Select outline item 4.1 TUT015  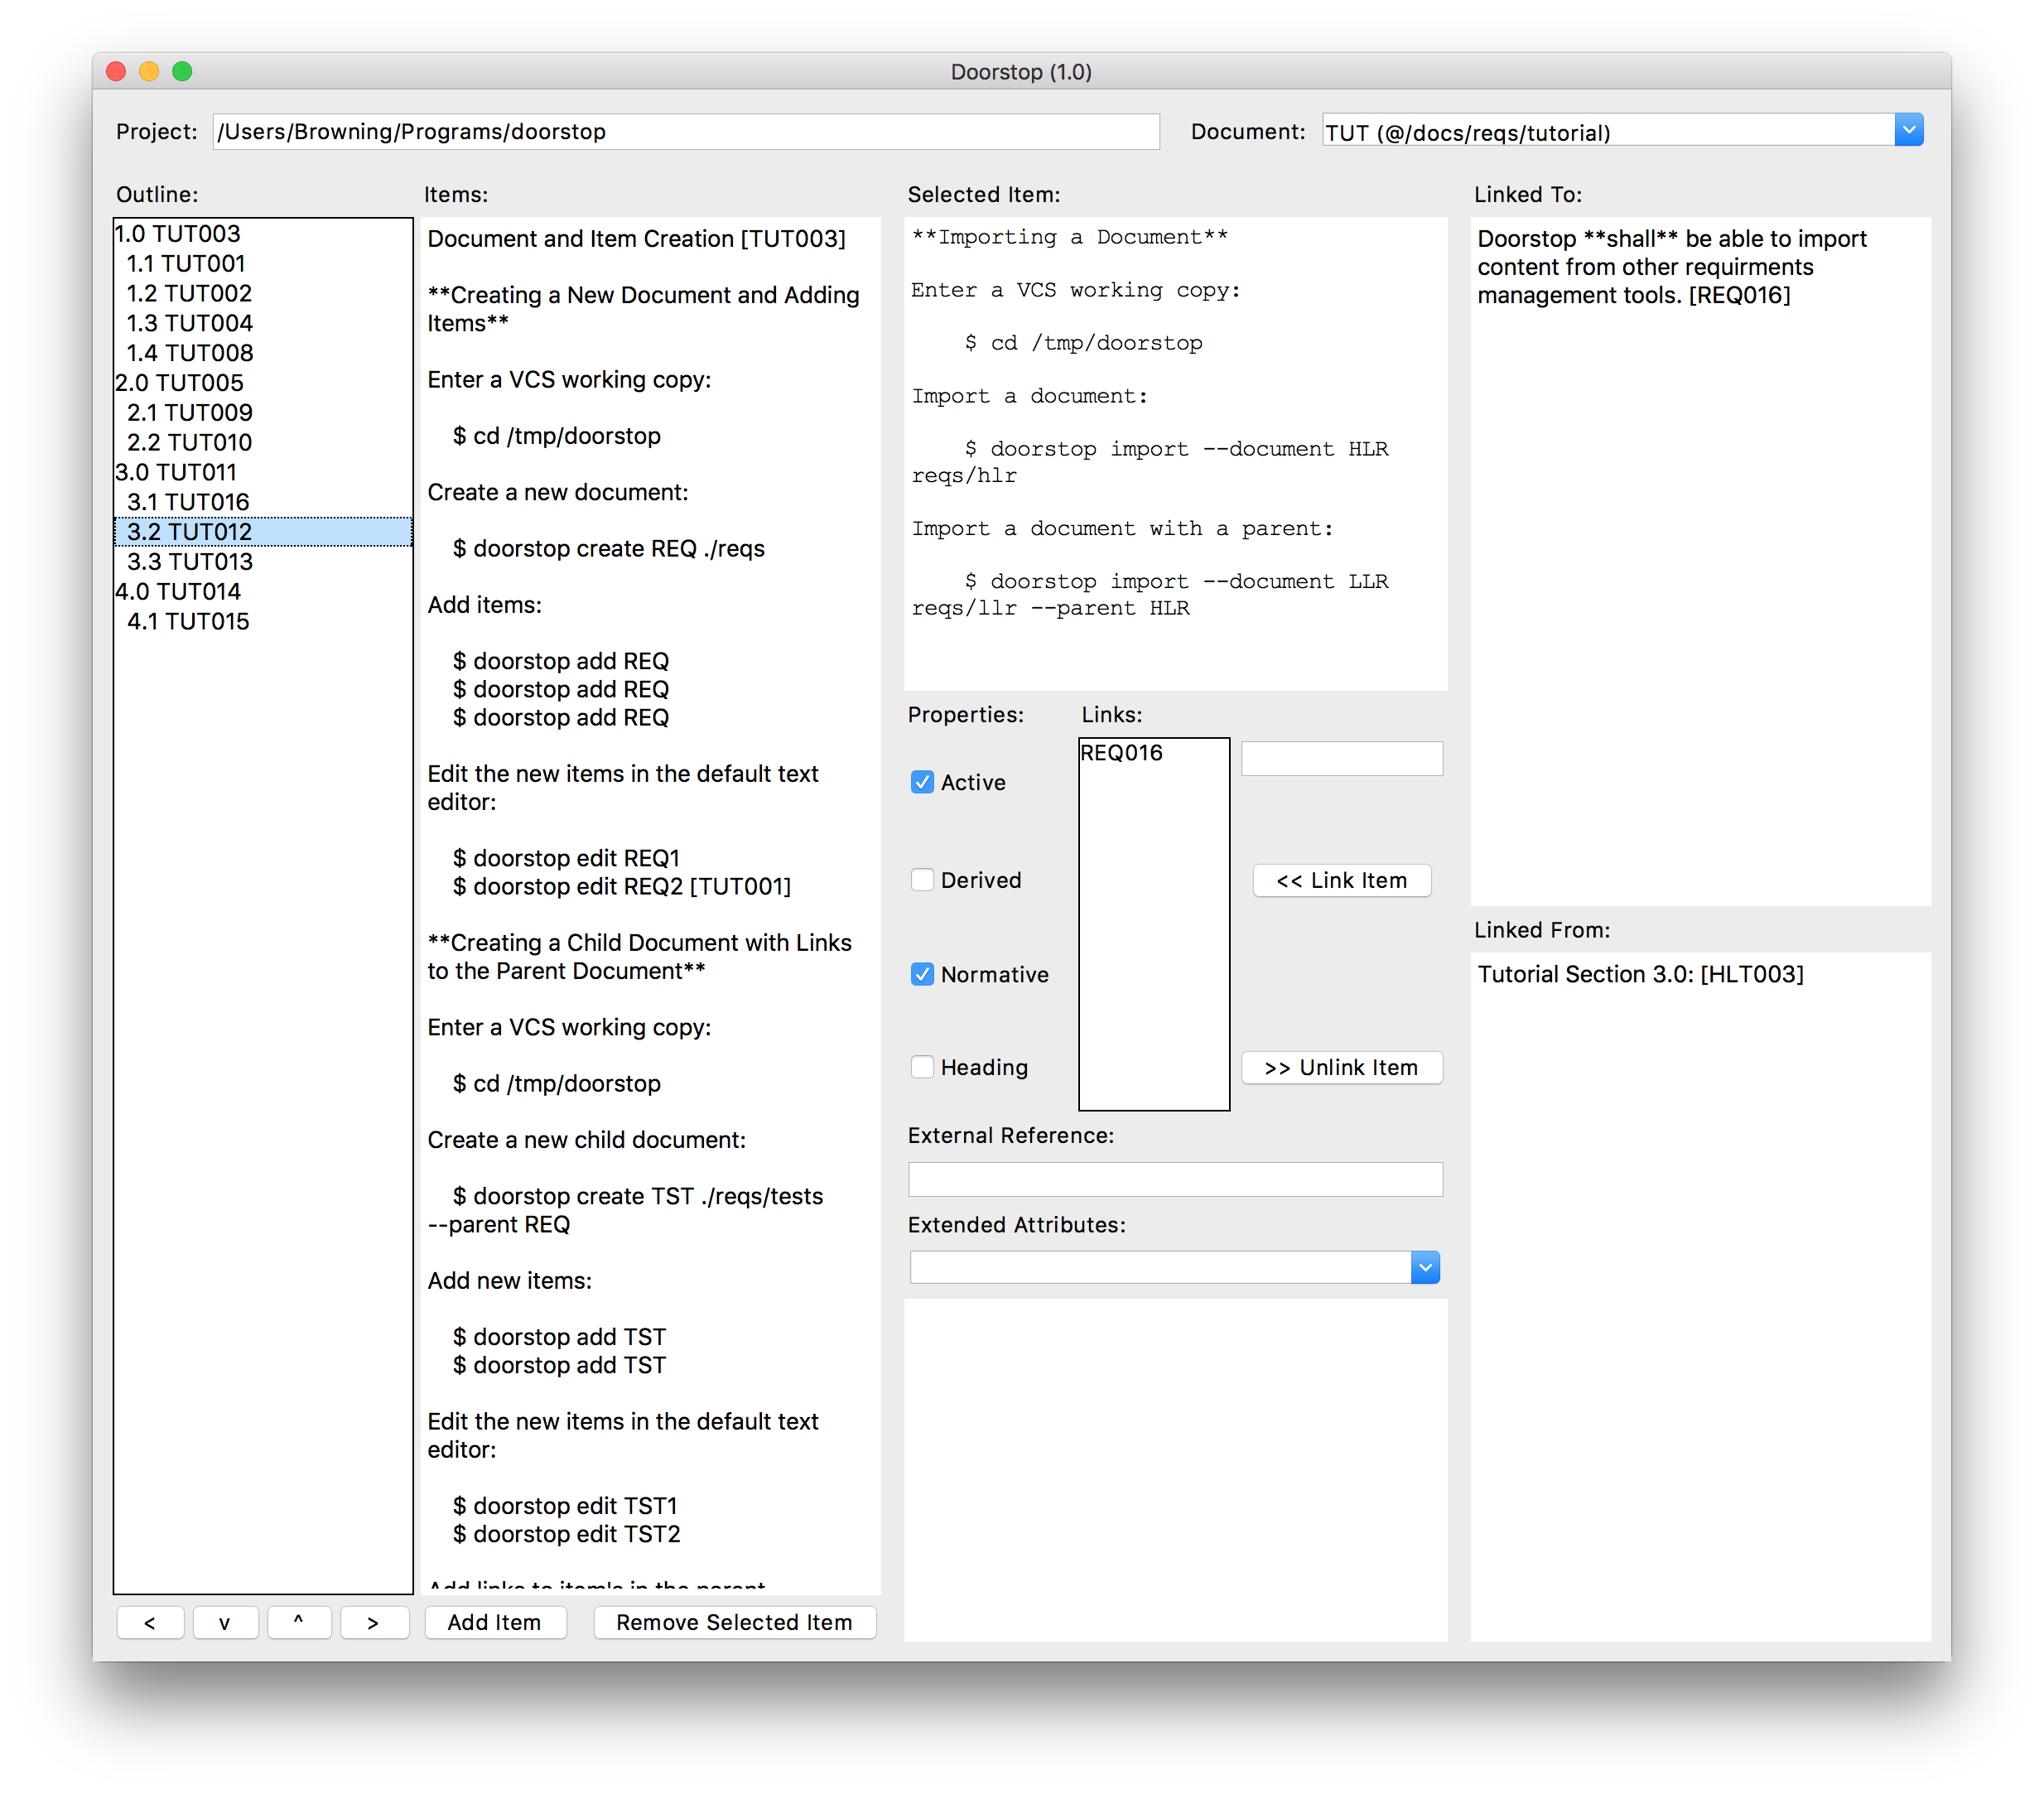point(263,621)
